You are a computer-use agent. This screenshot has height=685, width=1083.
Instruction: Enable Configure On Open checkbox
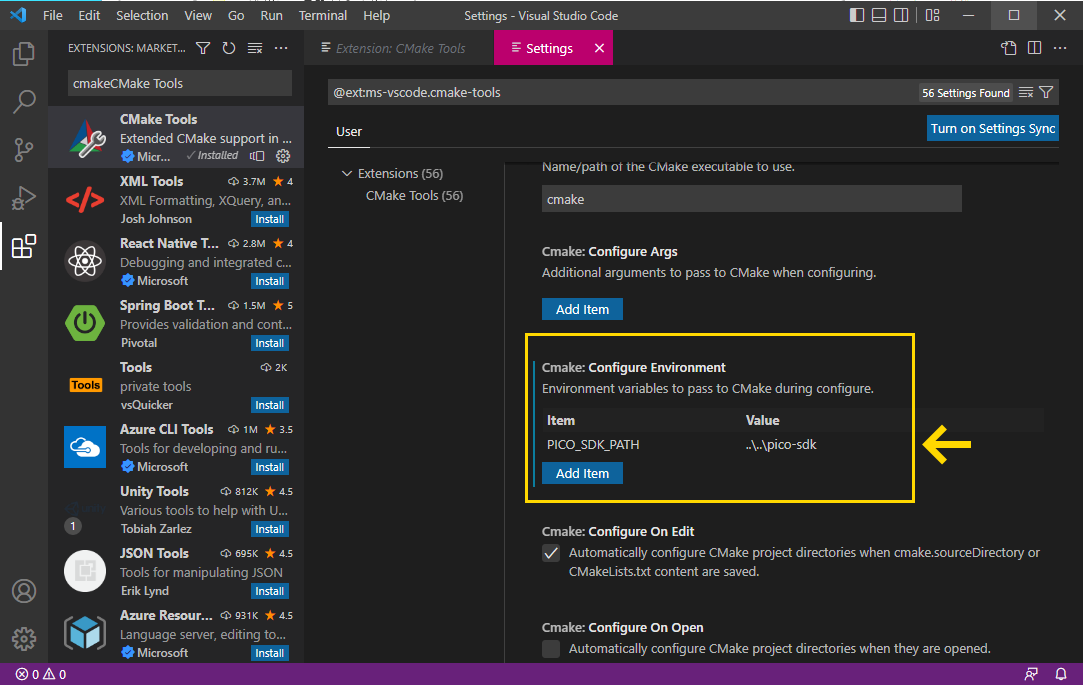click(550, 649)
